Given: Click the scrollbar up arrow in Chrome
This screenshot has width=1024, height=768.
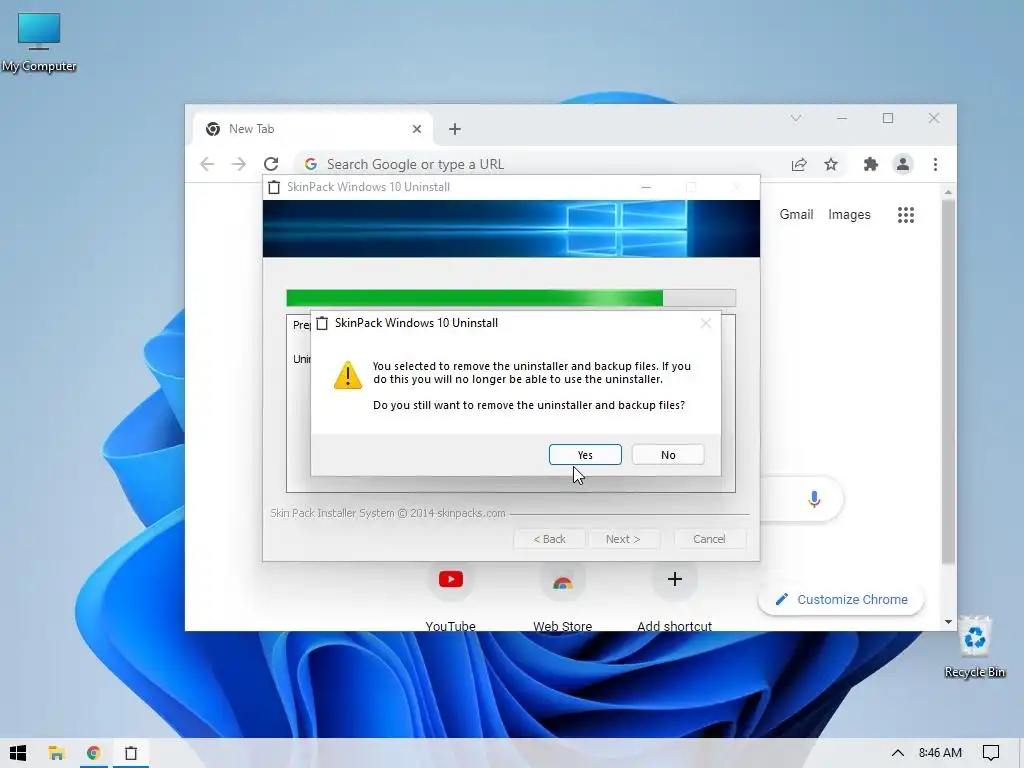Looking at the screenshot, I should point(948,193).
